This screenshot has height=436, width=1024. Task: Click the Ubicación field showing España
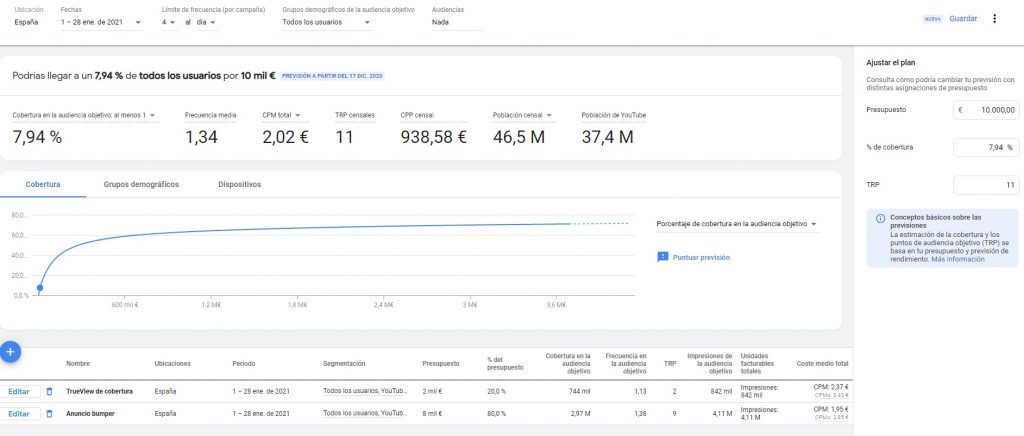click(29, 22)
